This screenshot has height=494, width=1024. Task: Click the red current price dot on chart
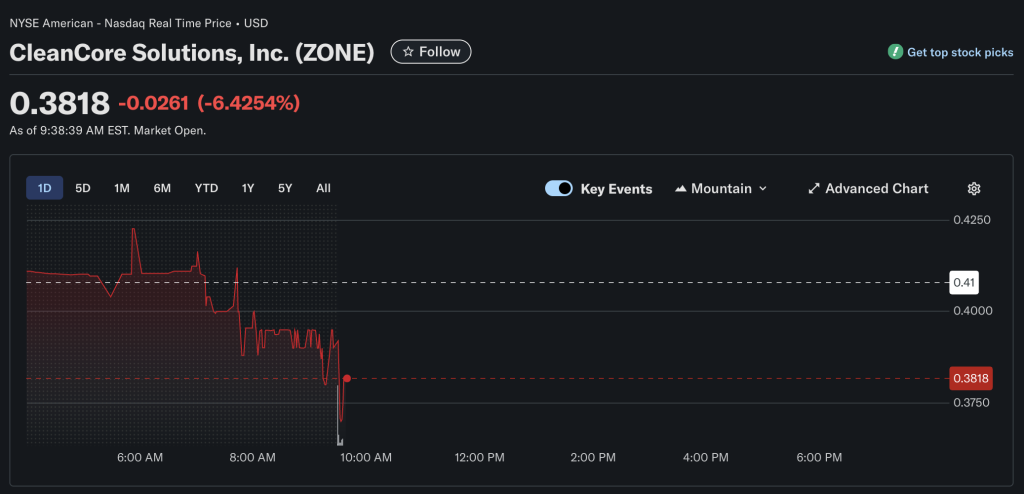click(346, 378)
